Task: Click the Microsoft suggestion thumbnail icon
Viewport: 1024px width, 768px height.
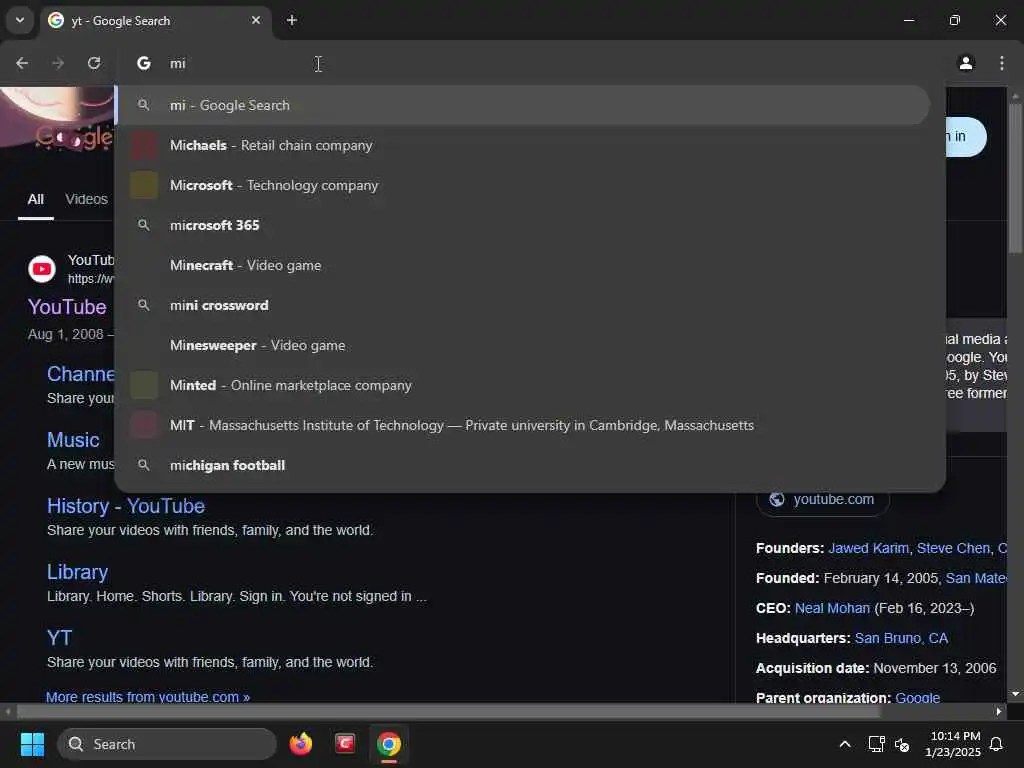Action: point(144,185)
